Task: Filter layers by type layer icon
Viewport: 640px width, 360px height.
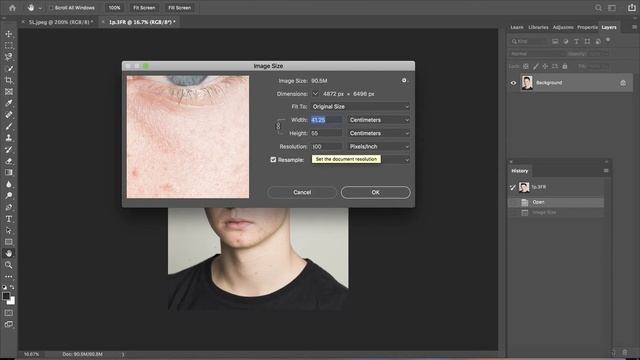Action: [x=576, y=41]
